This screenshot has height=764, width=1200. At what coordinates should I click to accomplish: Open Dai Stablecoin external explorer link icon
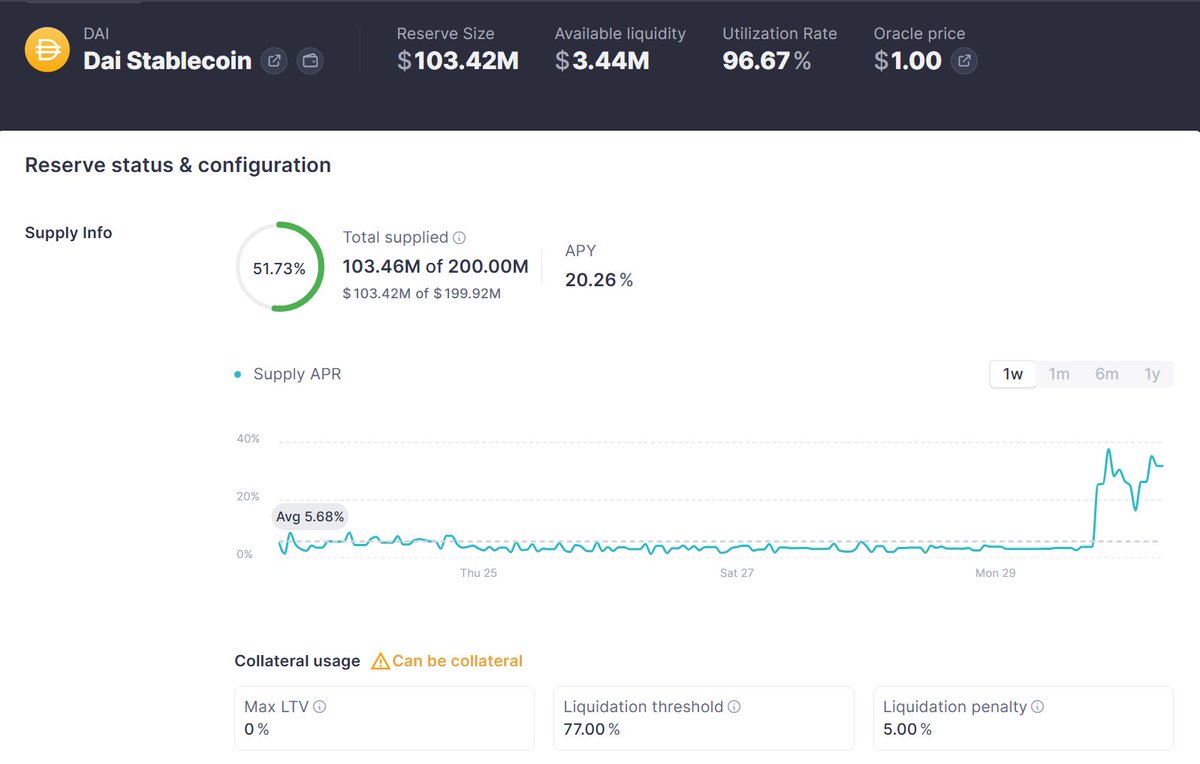[x=274, y=61]
